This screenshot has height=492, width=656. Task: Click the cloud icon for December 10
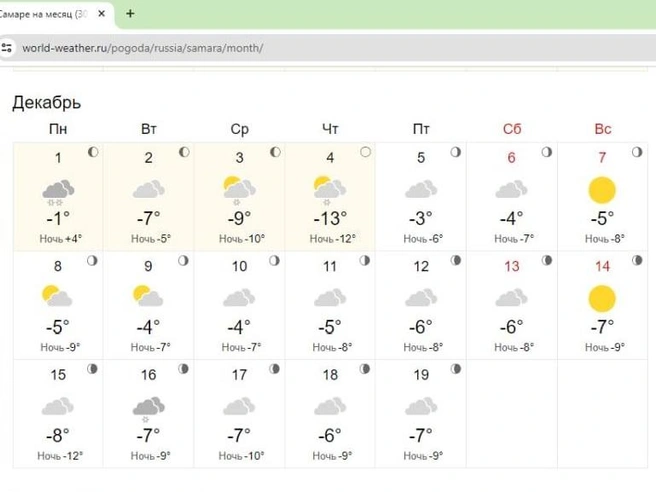click(x=239, y=297)
